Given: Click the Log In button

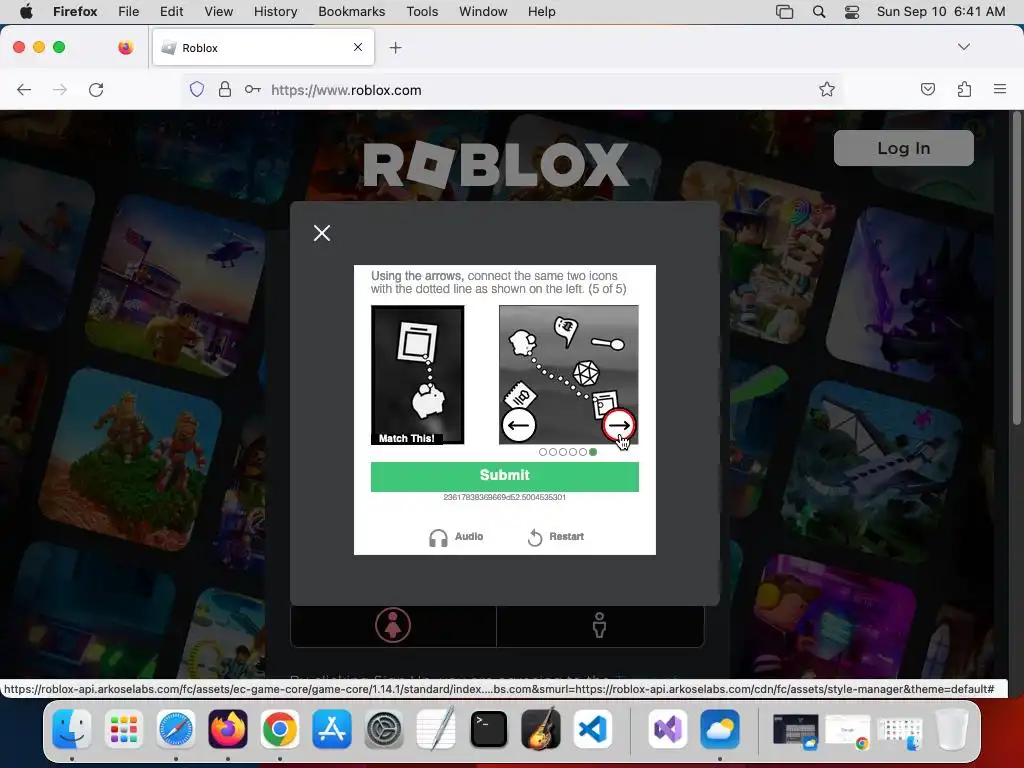Looking at the screenshot, I should 903,148.
